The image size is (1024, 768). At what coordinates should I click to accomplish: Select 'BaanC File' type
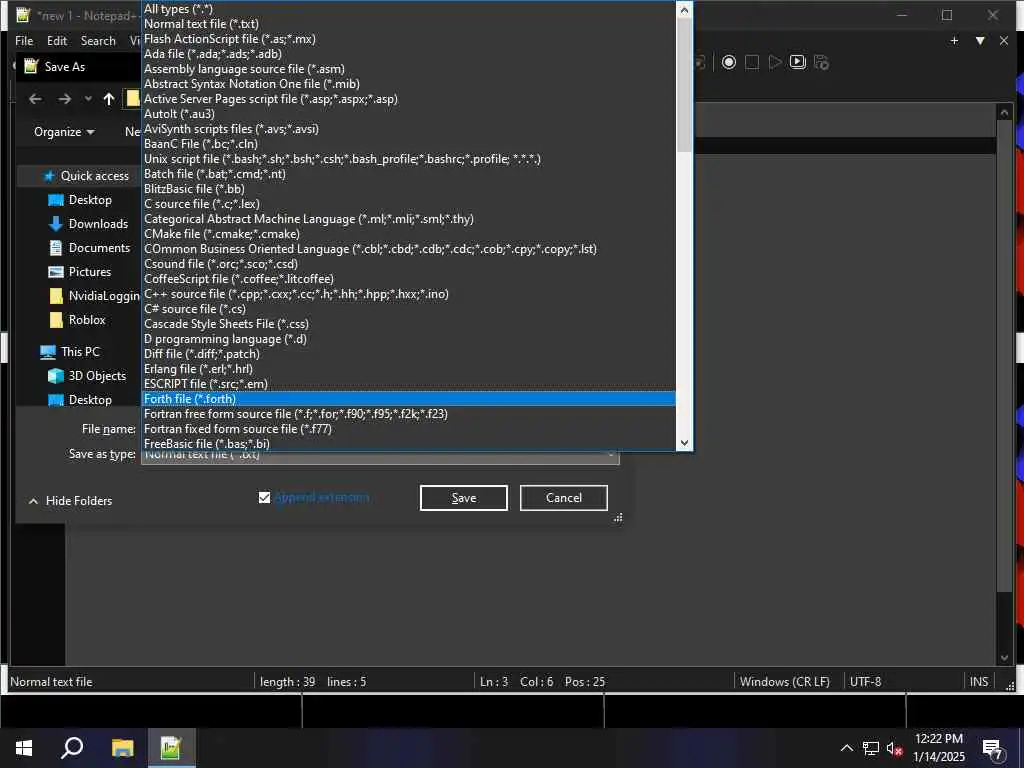[x=409, y=144]
